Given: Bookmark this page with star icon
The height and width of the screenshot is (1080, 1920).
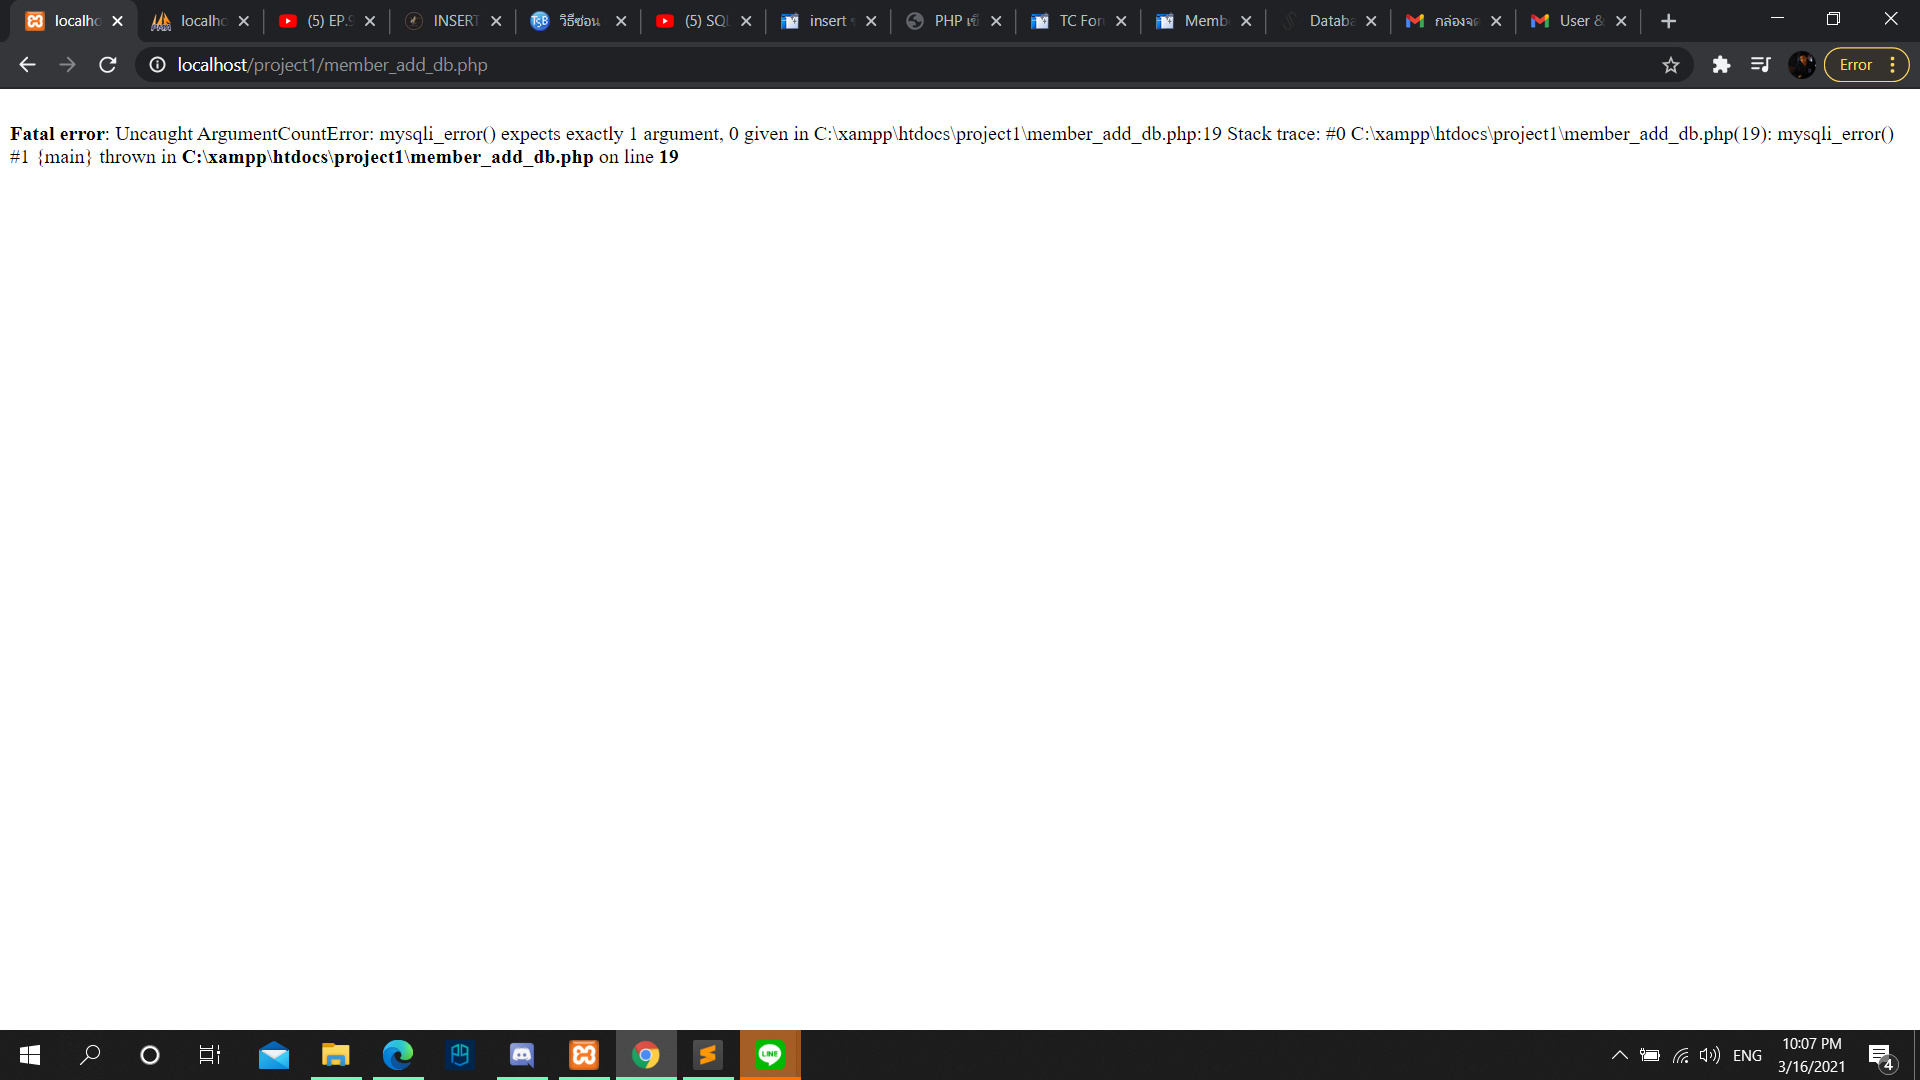Looking at the screenshot, I should click(1670, 65).
